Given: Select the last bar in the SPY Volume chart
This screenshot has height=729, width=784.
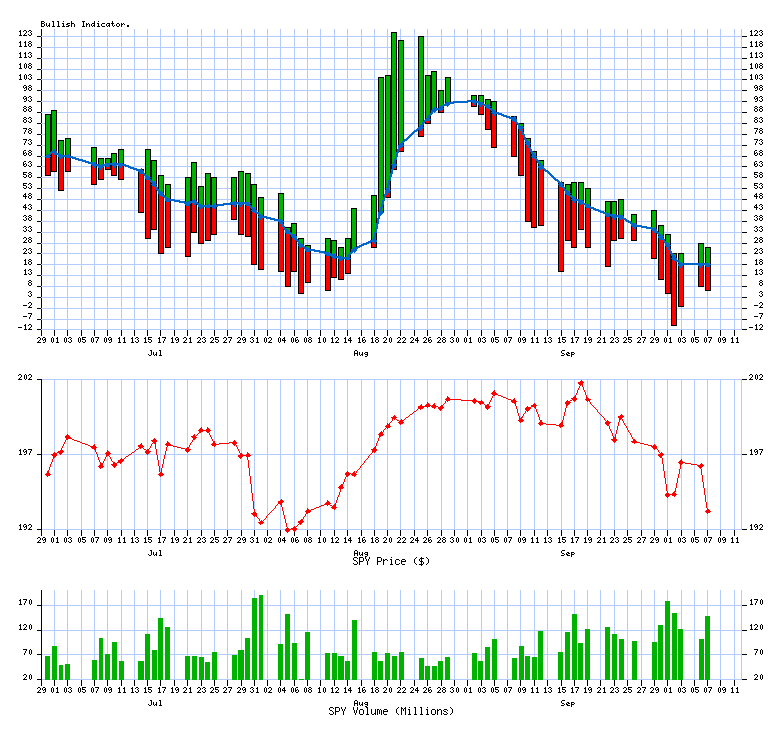Looking at the screenshot, I should (708, 647).
